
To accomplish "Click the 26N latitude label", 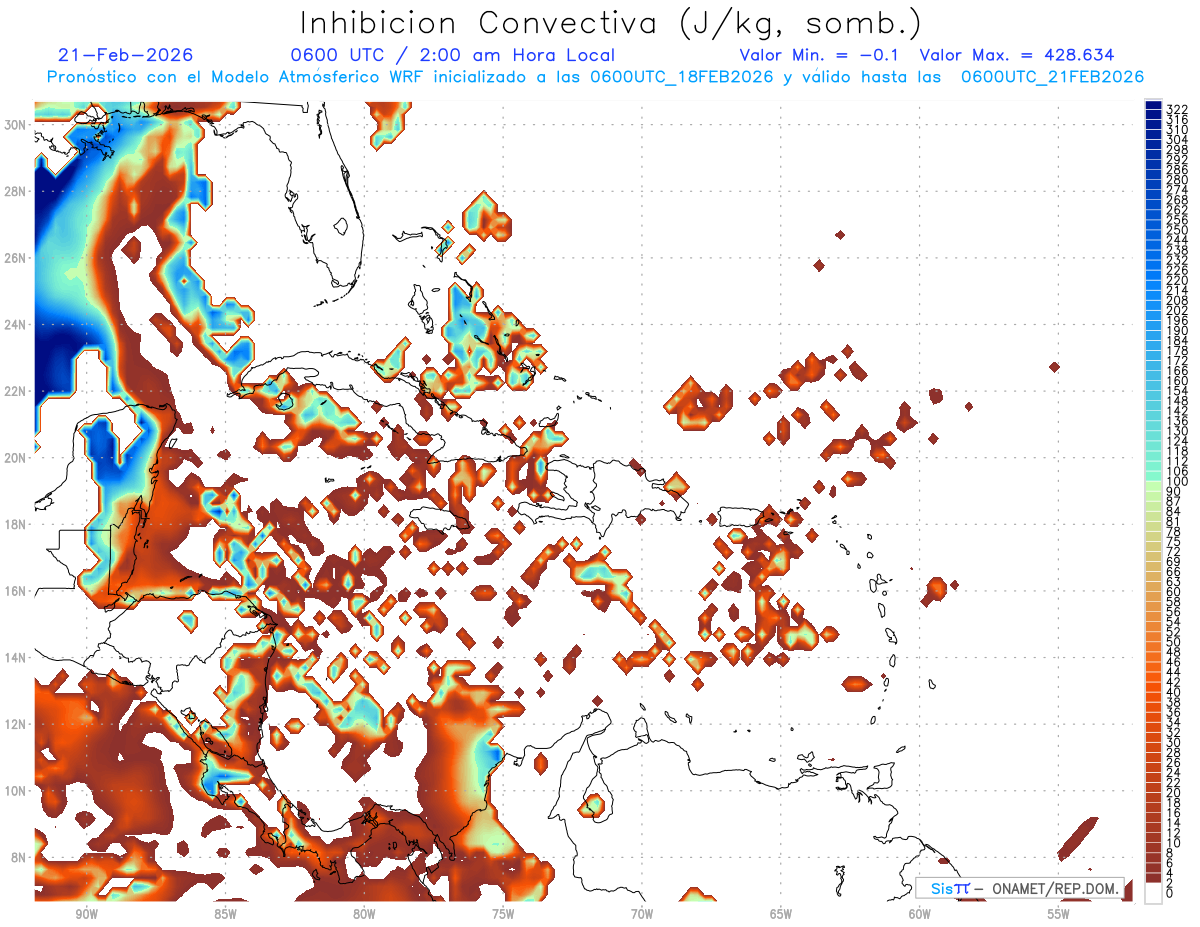I will (17, 258).
